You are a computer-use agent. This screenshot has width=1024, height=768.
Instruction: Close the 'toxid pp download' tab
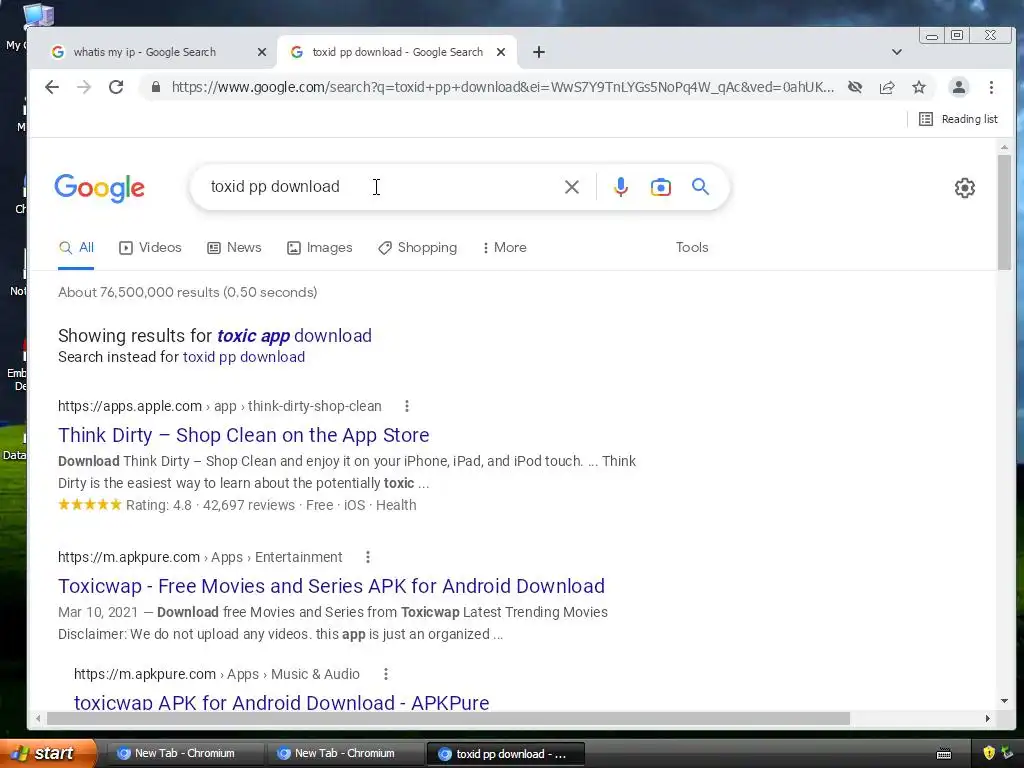coord(501,52)
